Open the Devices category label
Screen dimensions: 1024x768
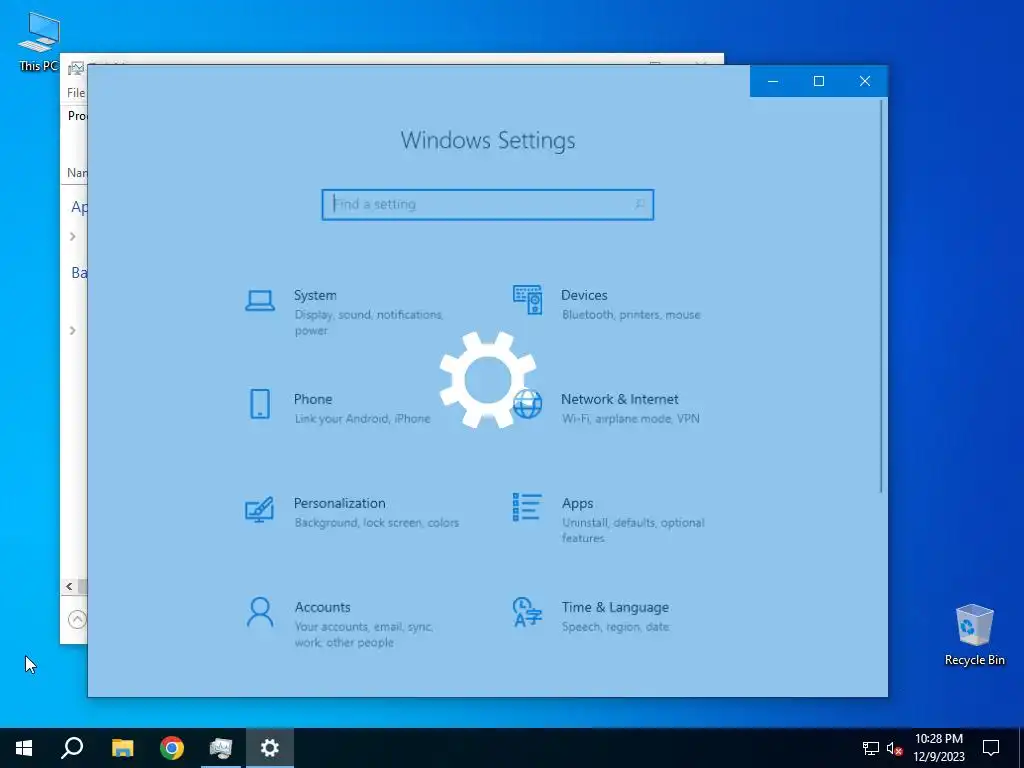click(x=584, y=295)
